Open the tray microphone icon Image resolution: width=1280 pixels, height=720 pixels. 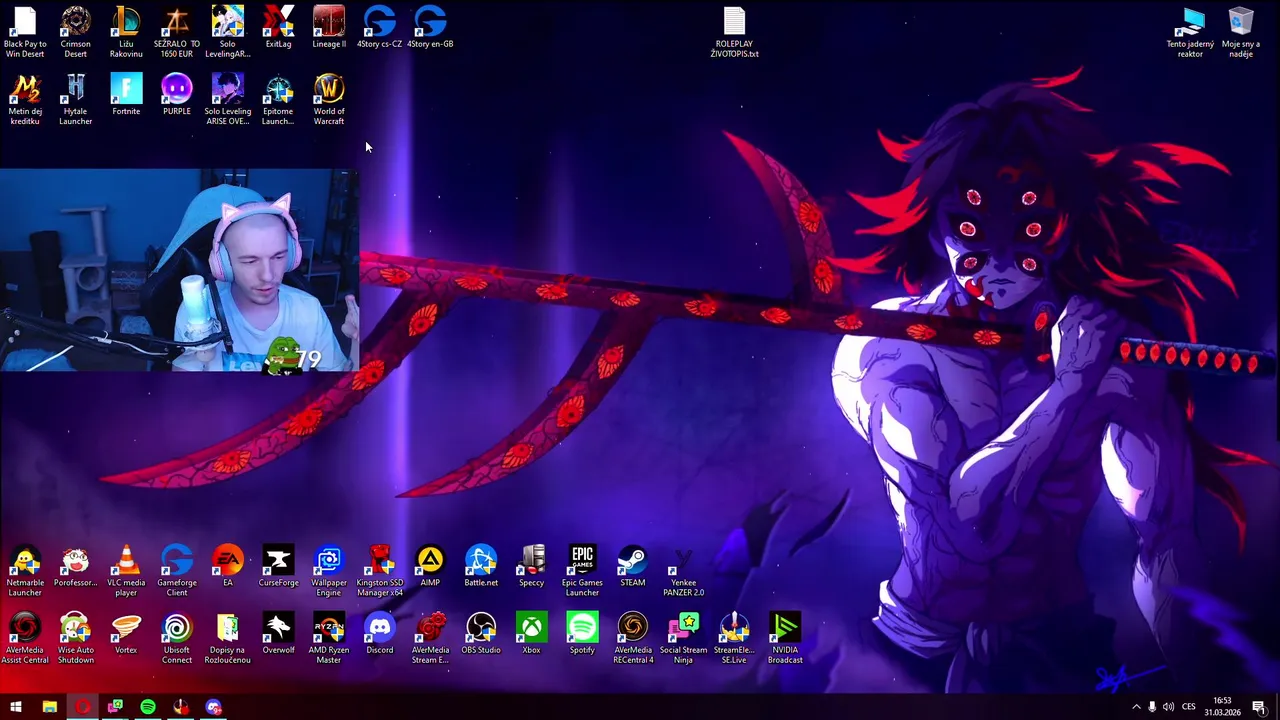tap(1152, 707)
